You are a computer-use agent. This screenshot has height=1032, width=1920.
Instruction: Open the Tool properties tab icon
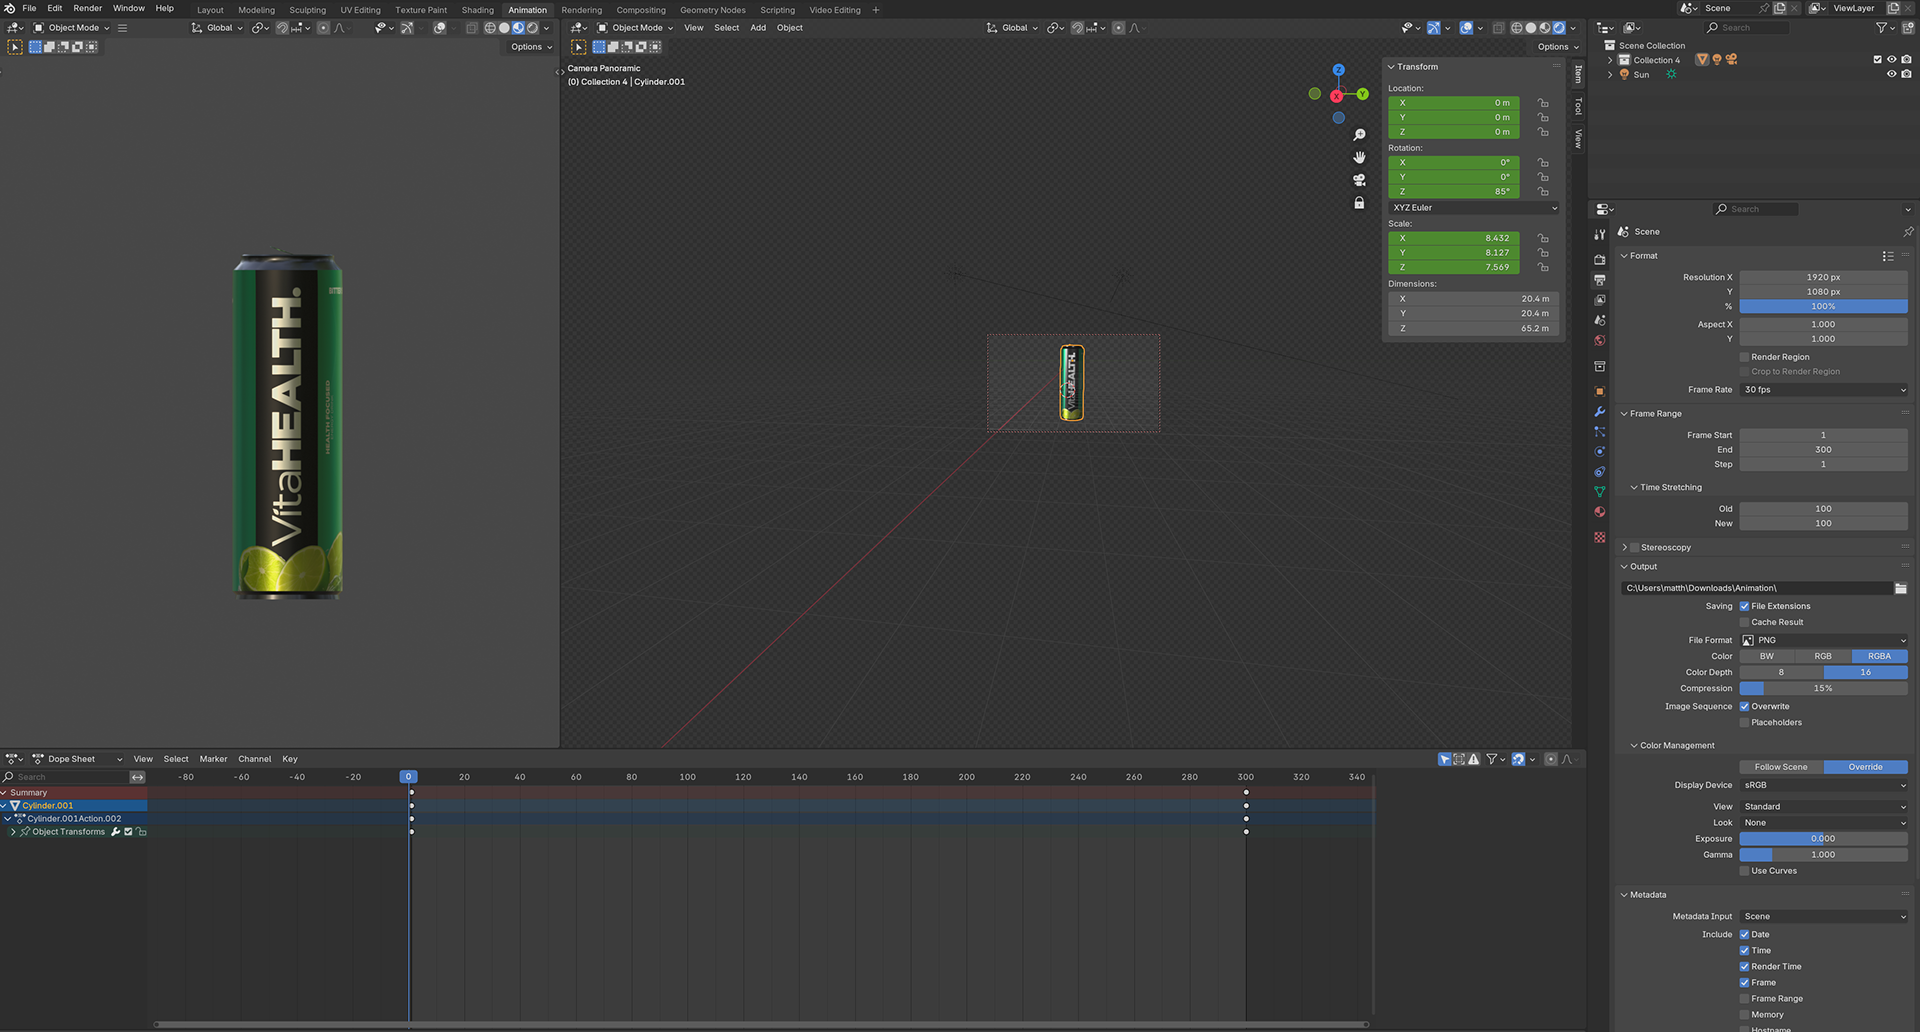click(x=1600, y=234)
